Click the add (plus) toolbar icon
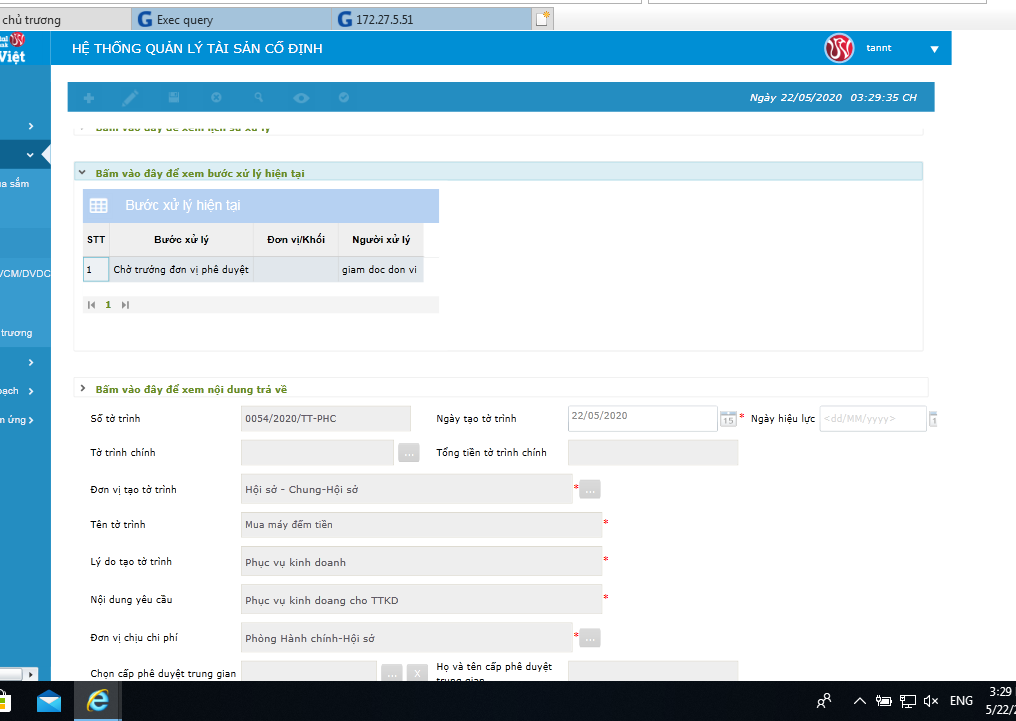Image resolution: width=1016 pixels, height=721 pixels. (89, 98)
